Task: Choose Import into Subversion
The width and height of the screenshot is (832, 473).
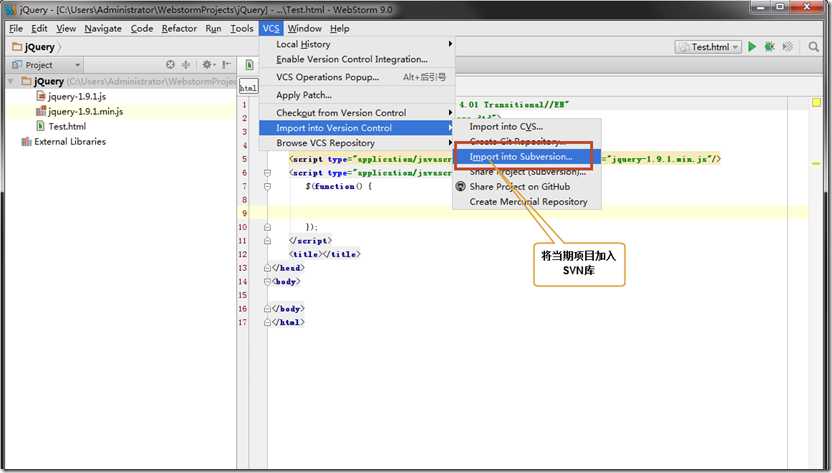Action: tap(527, 157)
